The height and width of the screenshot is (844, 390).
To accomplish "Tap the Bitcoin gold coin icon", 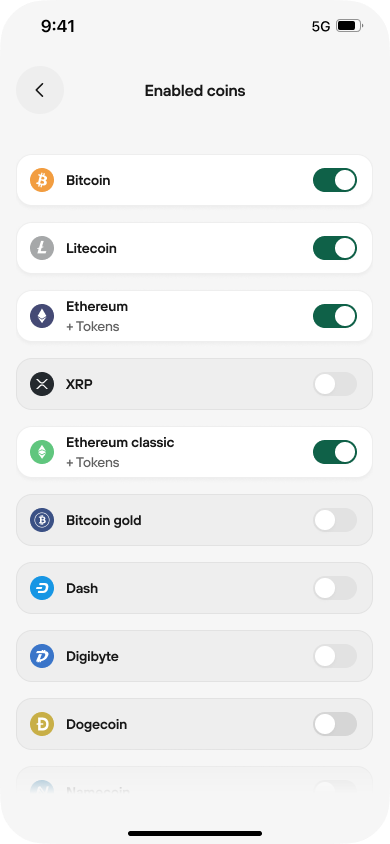I will (42, 520).
